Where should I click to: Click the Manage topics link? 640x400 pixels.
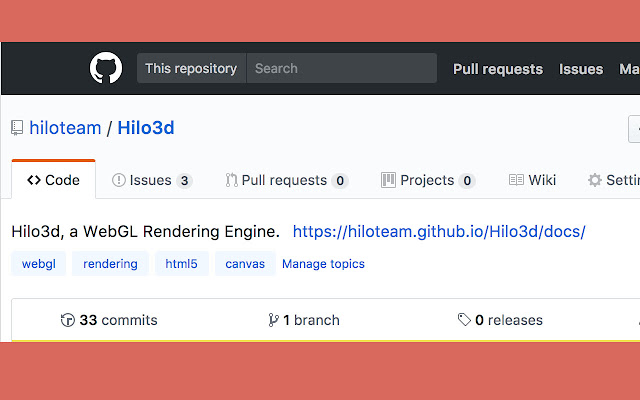coord(323,264)
